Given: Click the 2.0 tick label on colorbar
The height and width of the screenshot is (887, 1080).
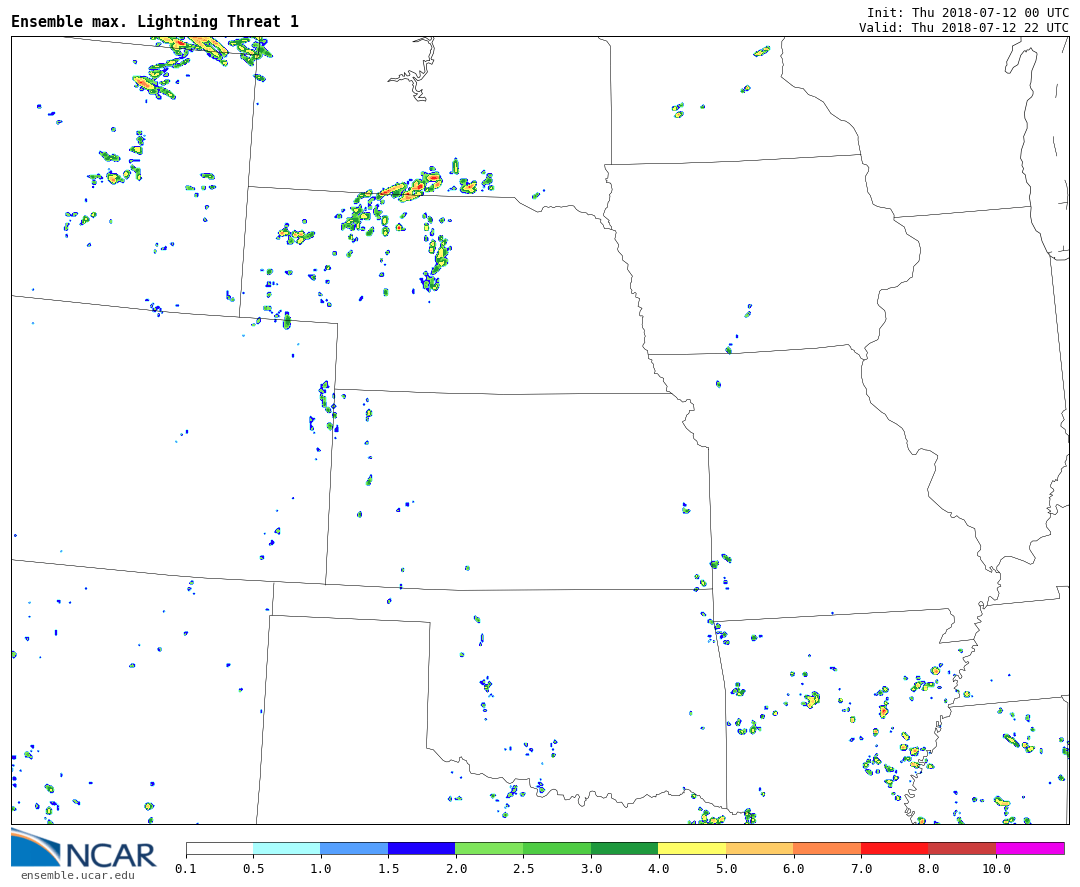Looking at the screenshot, I should (455, 869).
